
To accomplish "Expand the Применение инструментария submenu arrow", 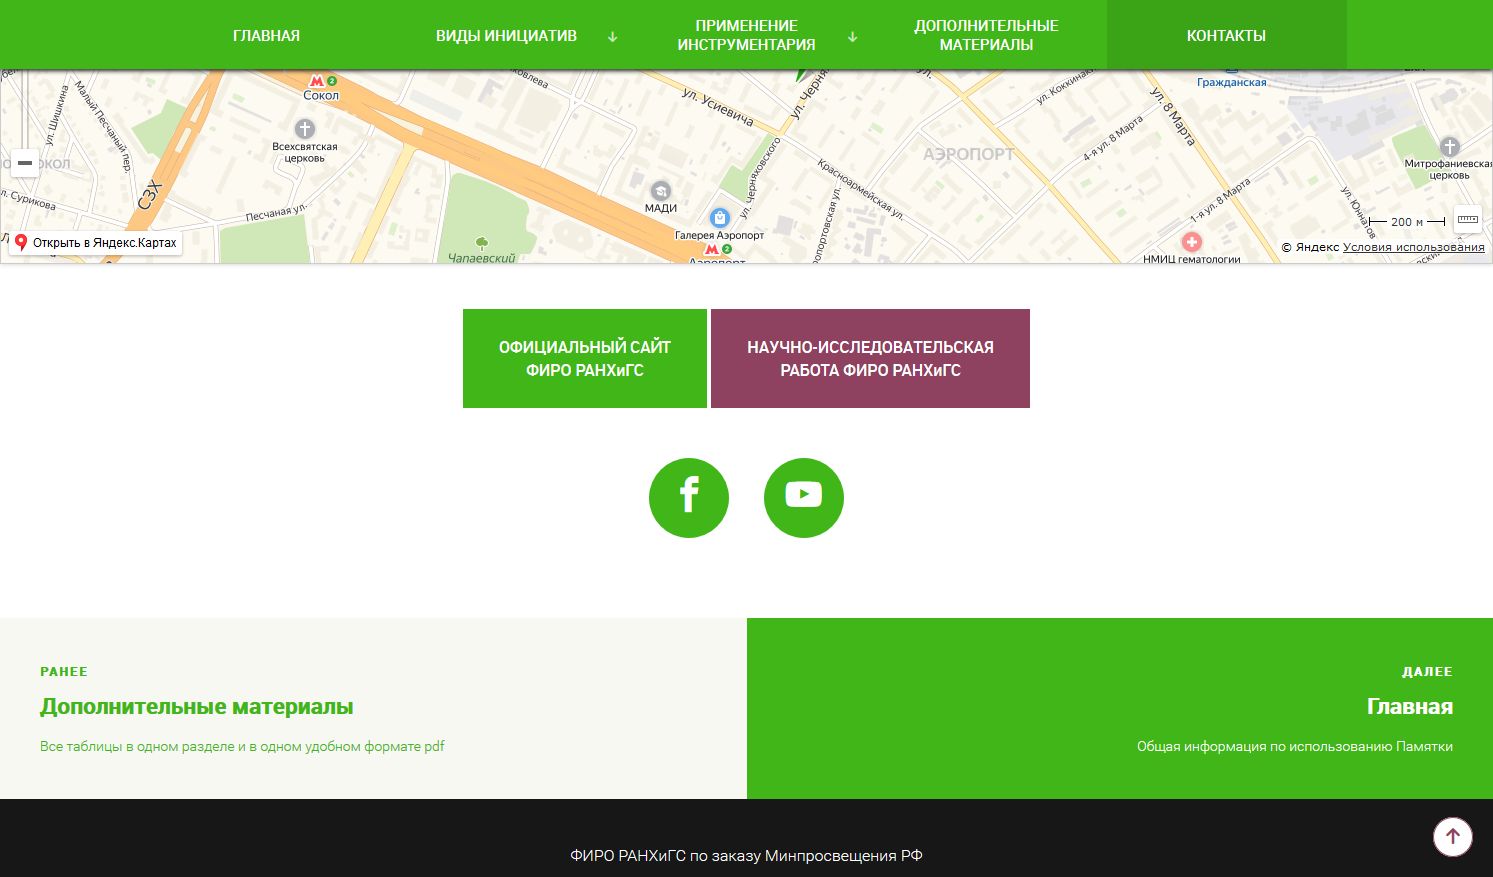I will pyautogui.click(x=853, y=36).
